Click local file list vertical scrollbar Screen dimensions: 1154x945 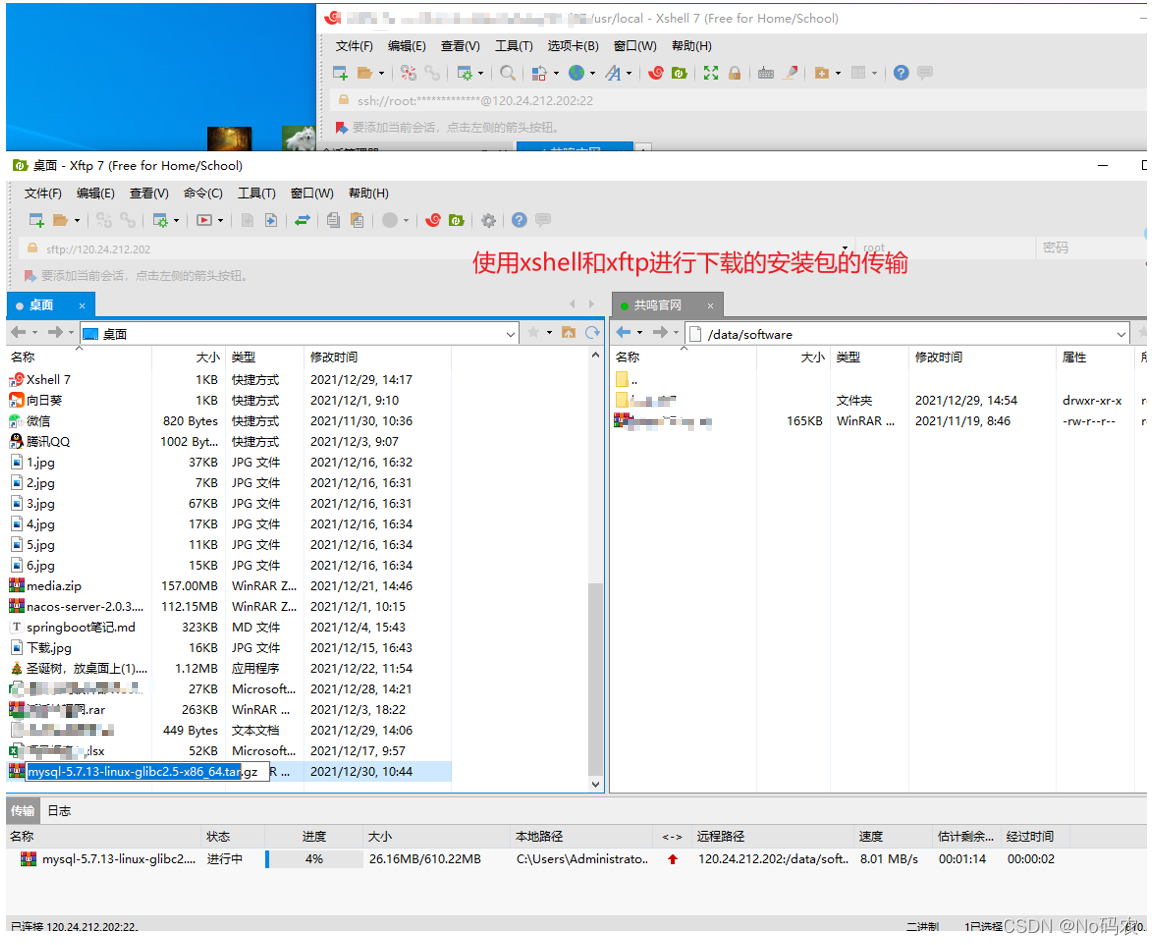595,677
